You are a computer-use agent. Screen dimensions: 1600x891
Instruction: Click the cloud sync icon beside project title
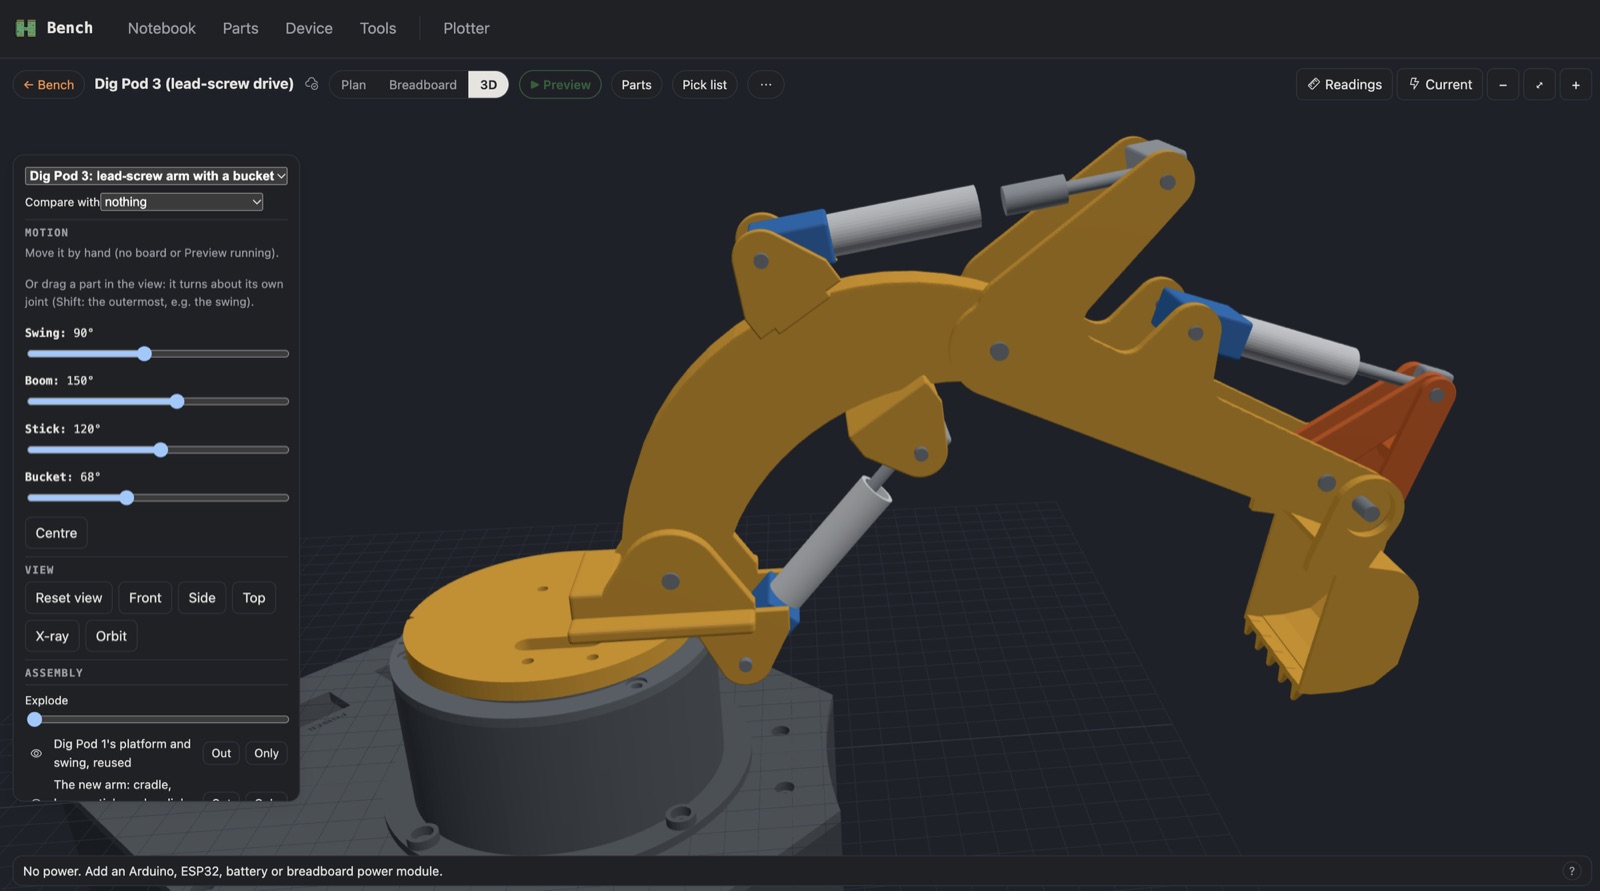coord(312,84)
